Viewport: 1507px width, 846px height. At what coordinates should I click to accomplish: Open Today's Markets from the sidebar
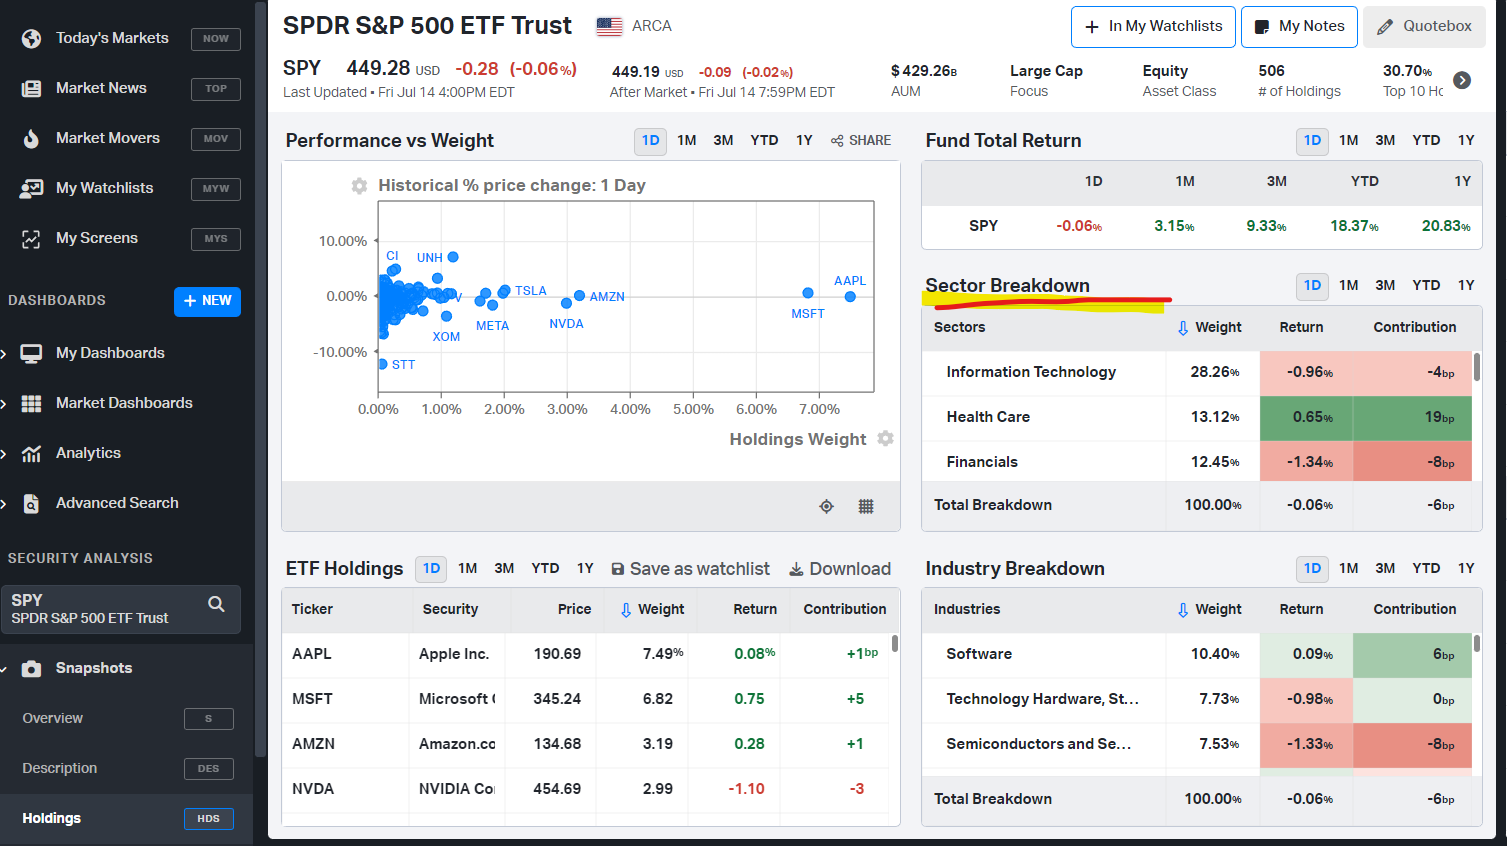tap(112, 38)
